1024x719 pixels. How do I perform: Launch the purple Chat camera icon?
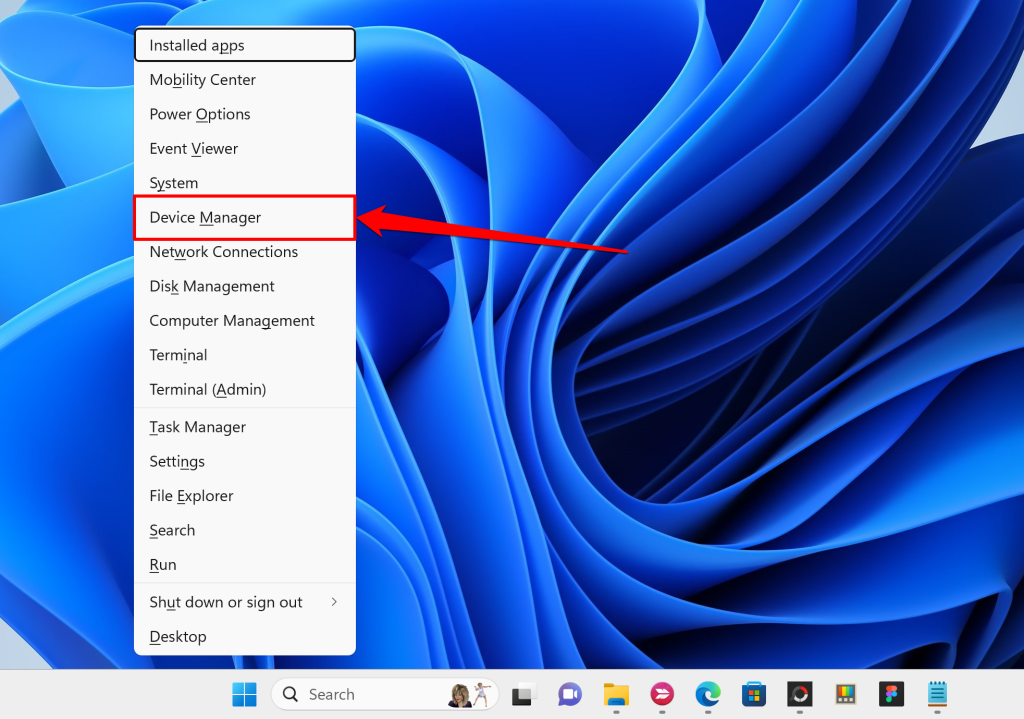[569, 694]
